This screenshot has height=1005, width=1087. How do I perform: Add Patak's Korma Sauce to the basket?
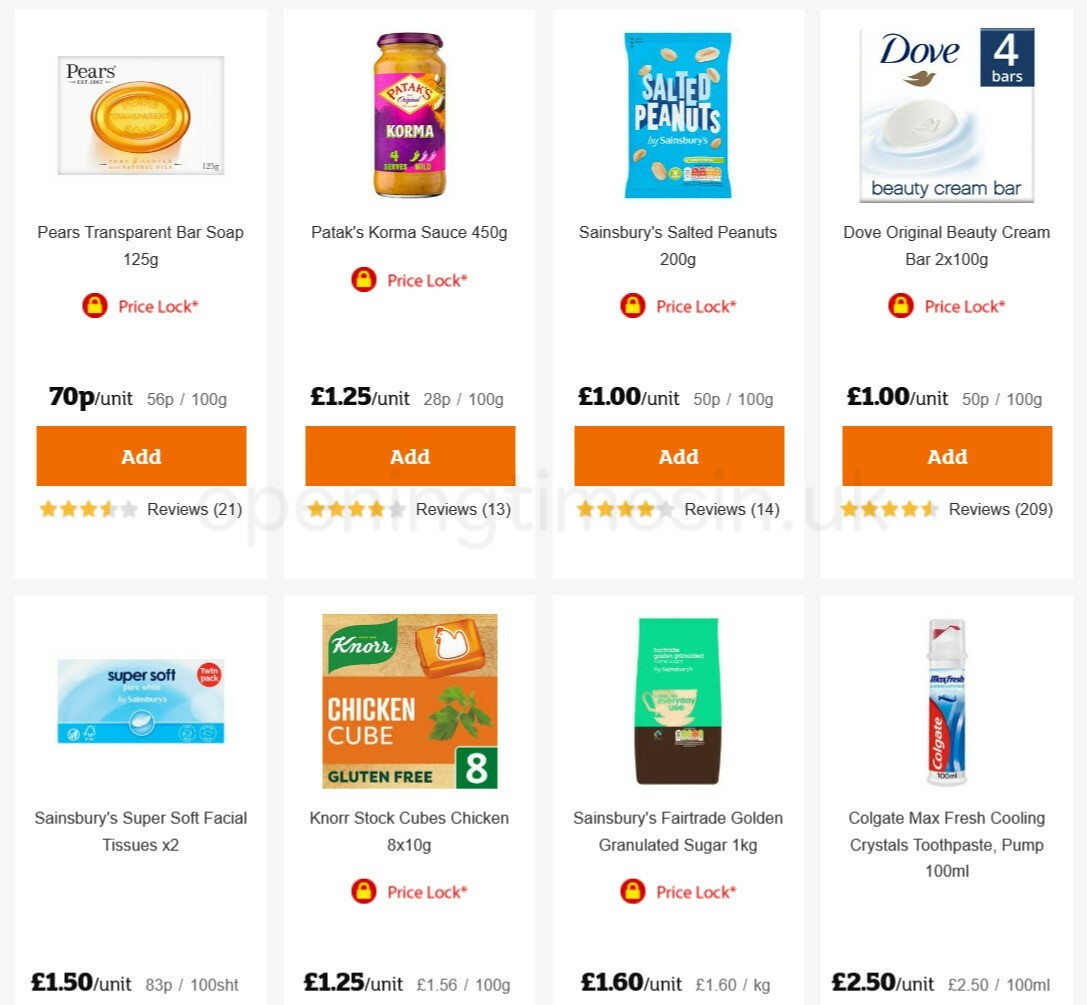point(409,456)
